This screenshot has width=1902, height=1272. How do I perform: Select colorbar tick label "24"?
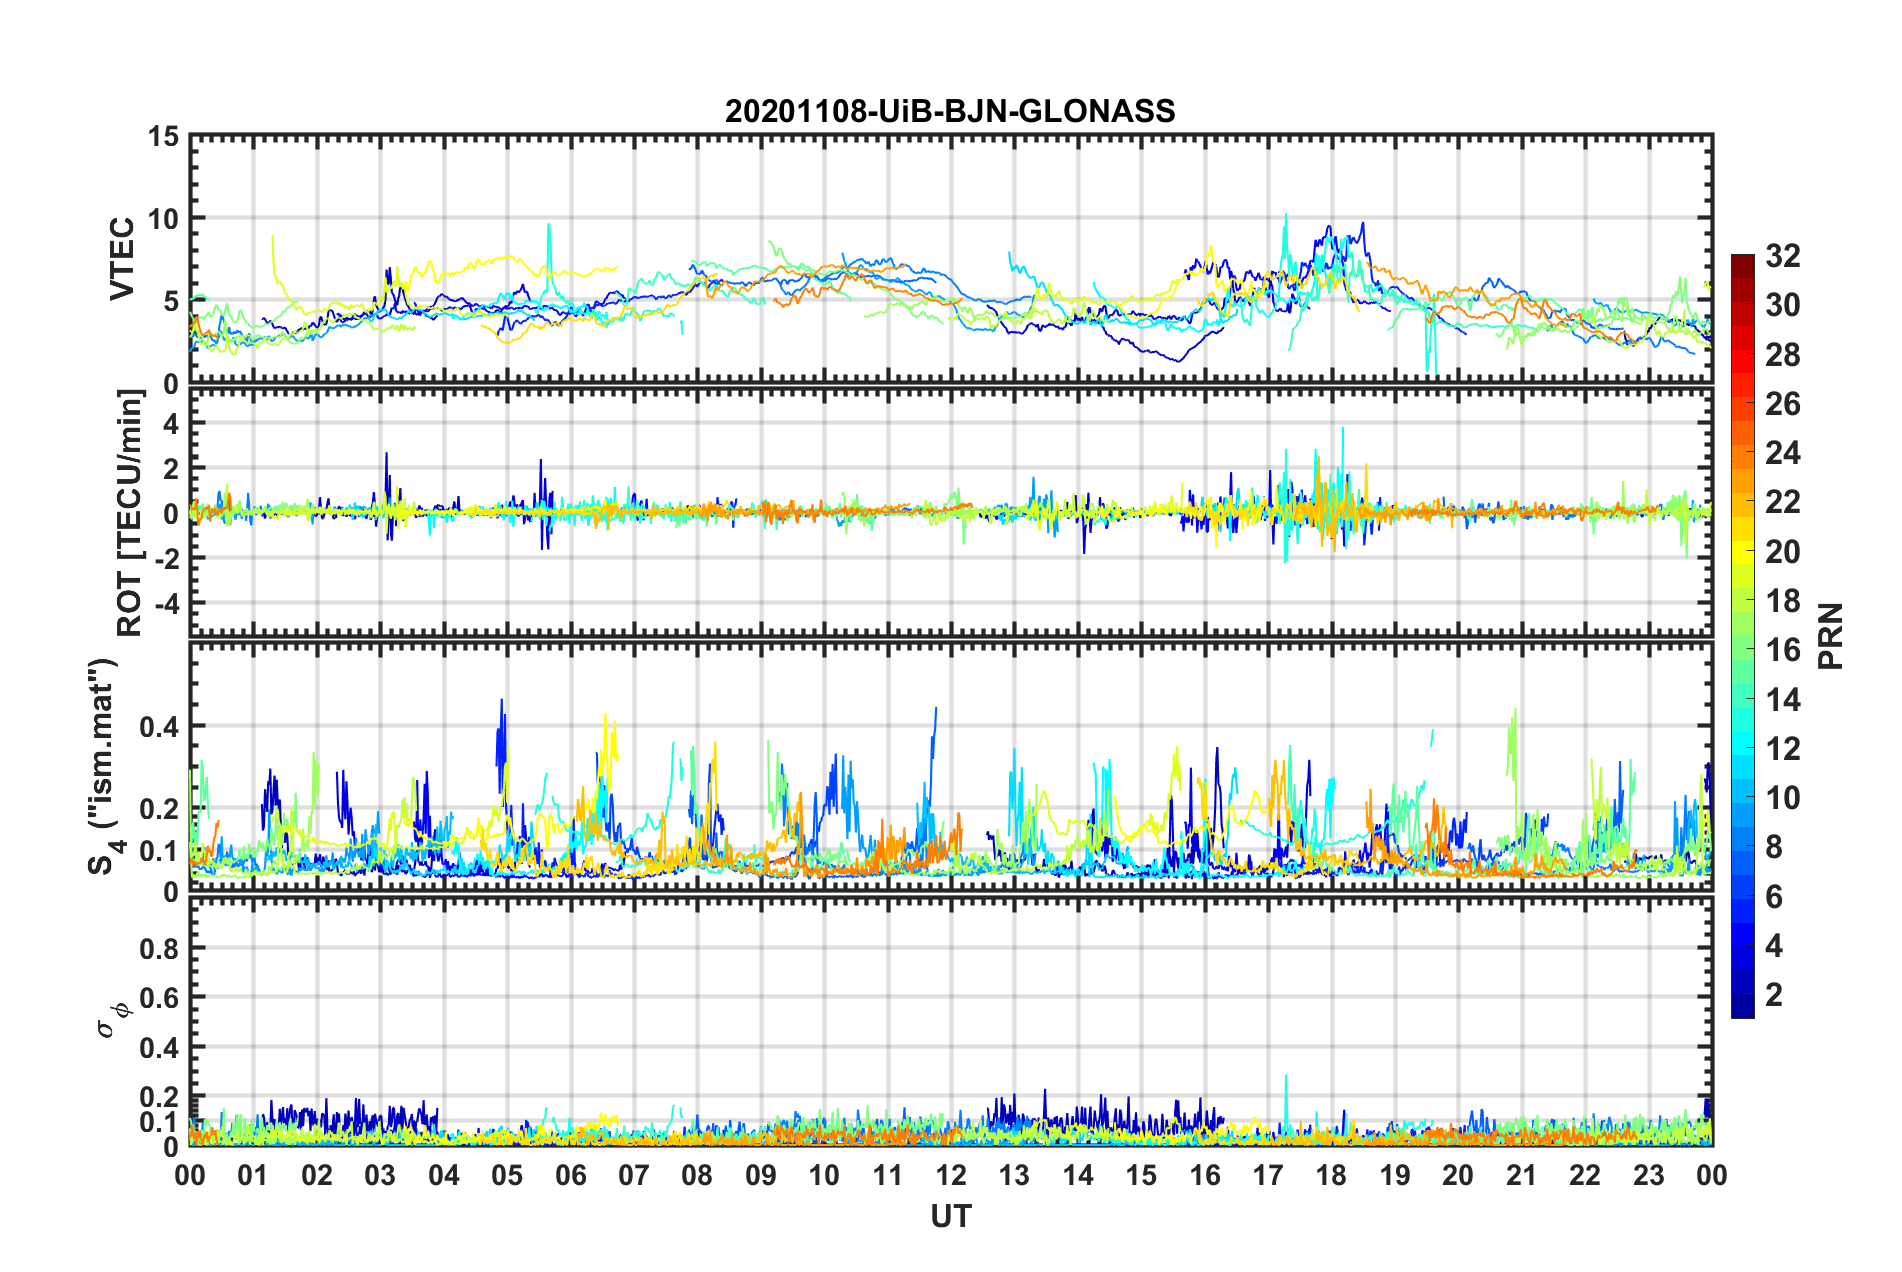[x=1782, y=453]
